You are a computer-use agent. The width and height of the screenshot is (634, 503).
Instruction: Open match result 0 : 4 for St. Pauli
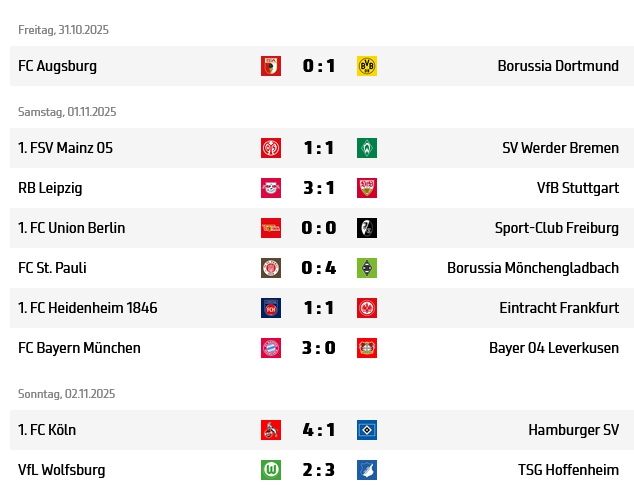pos(319,268)
